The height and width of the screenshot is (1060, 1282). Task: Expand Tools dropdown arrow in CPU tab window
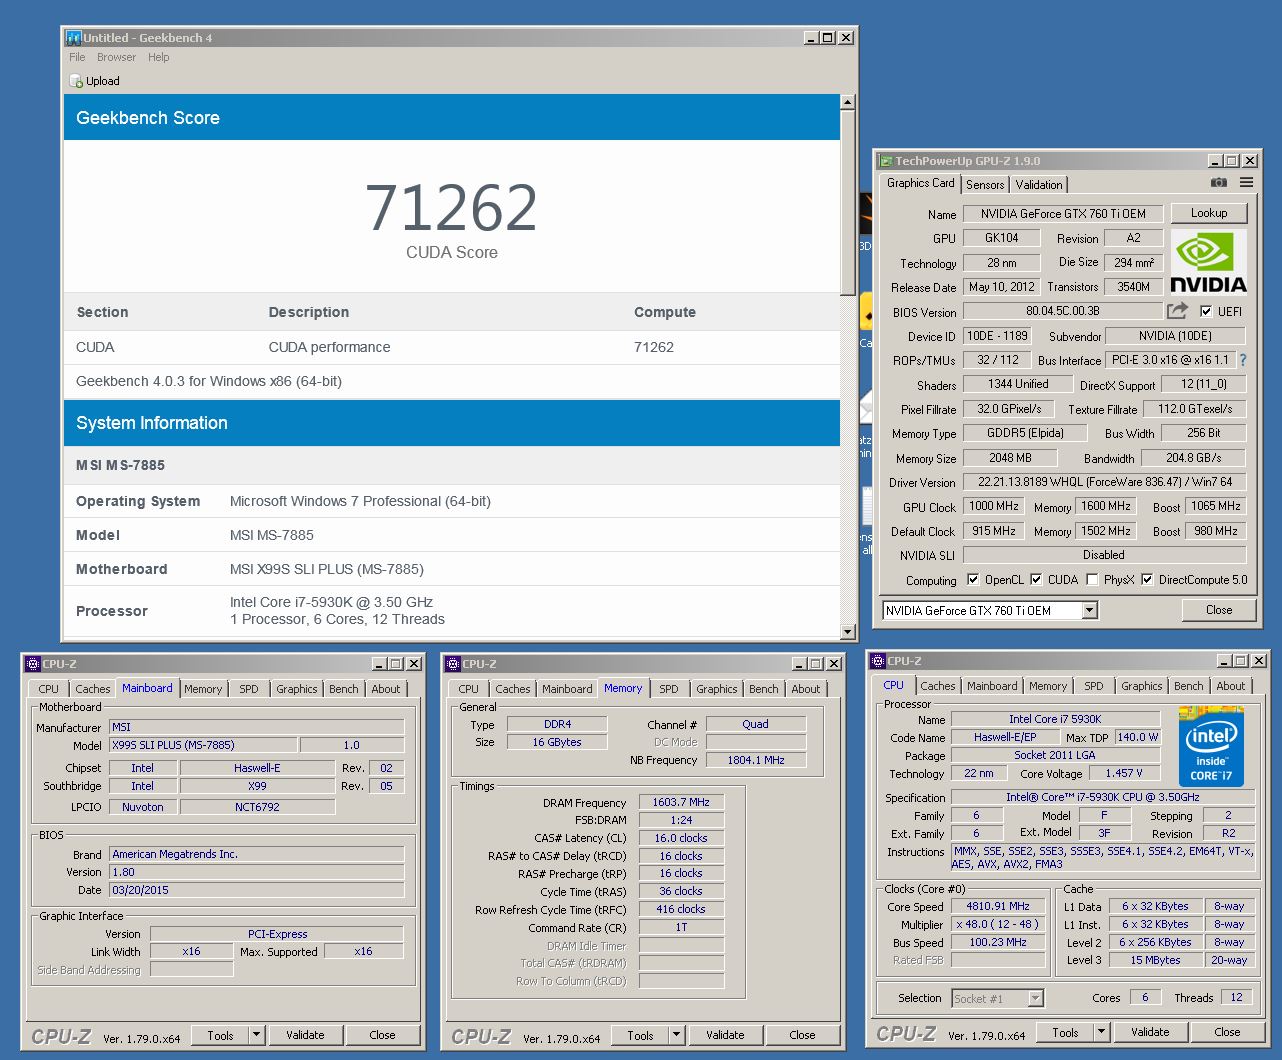pos(1102,1032)
